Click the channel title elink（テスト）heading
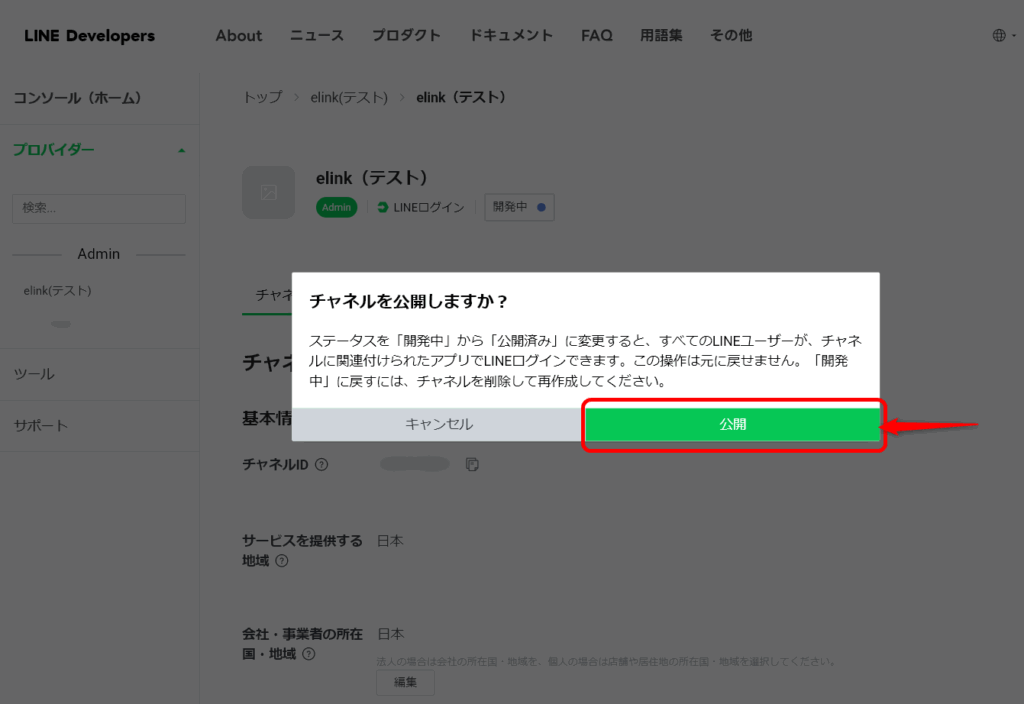1024x704 pixels. coord(372,178)
